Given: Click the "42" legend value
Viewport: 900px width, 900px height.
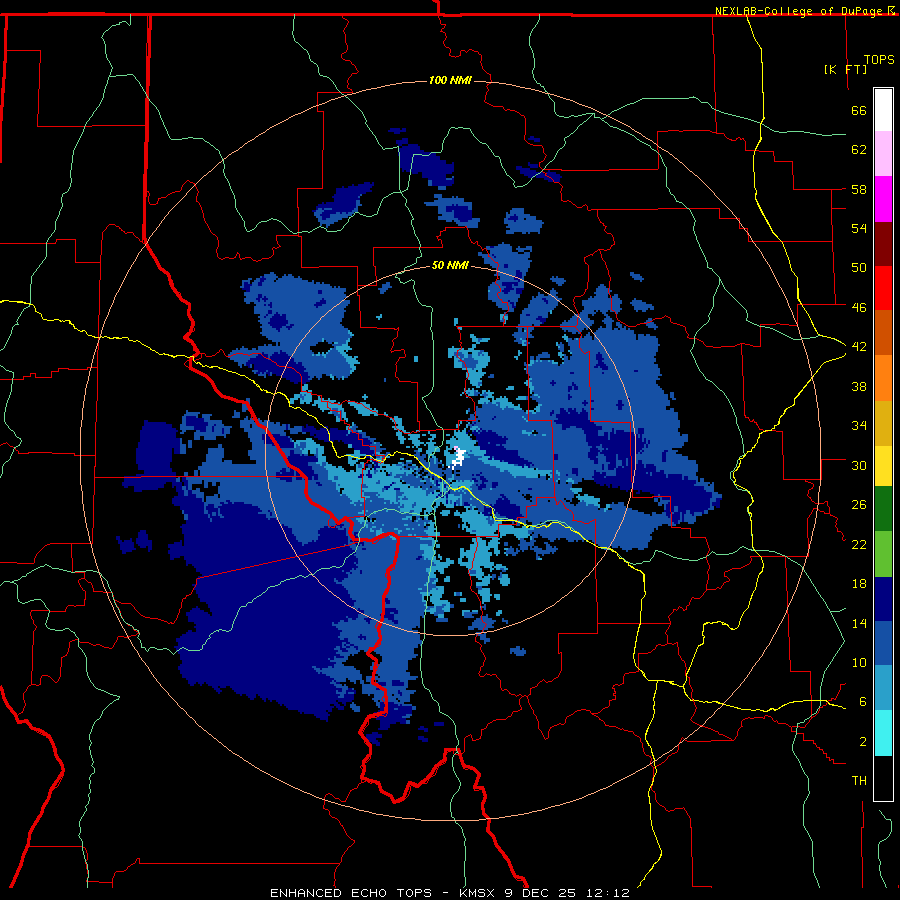Looking at the screenshot, I should (x=858, y=347).
